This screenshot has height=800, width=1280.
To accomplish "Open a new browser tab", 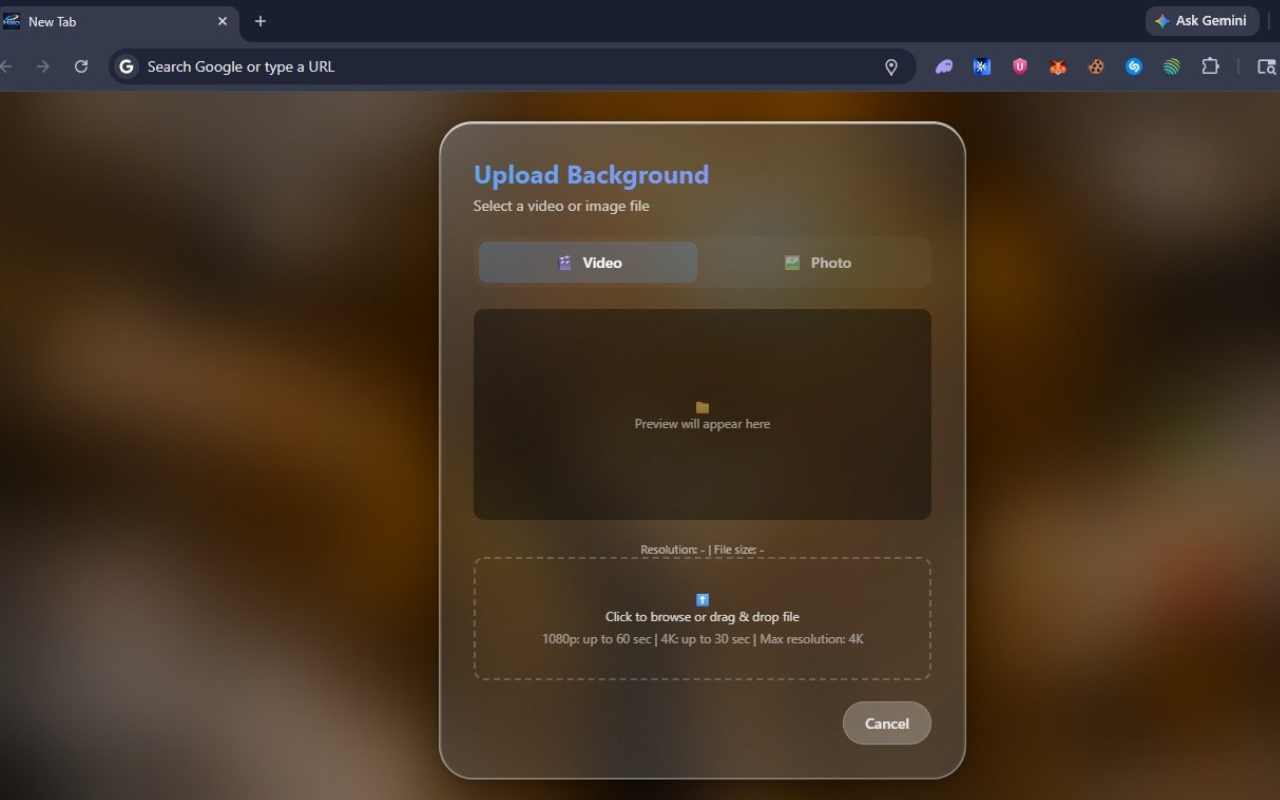I will [x=260, y=21].
